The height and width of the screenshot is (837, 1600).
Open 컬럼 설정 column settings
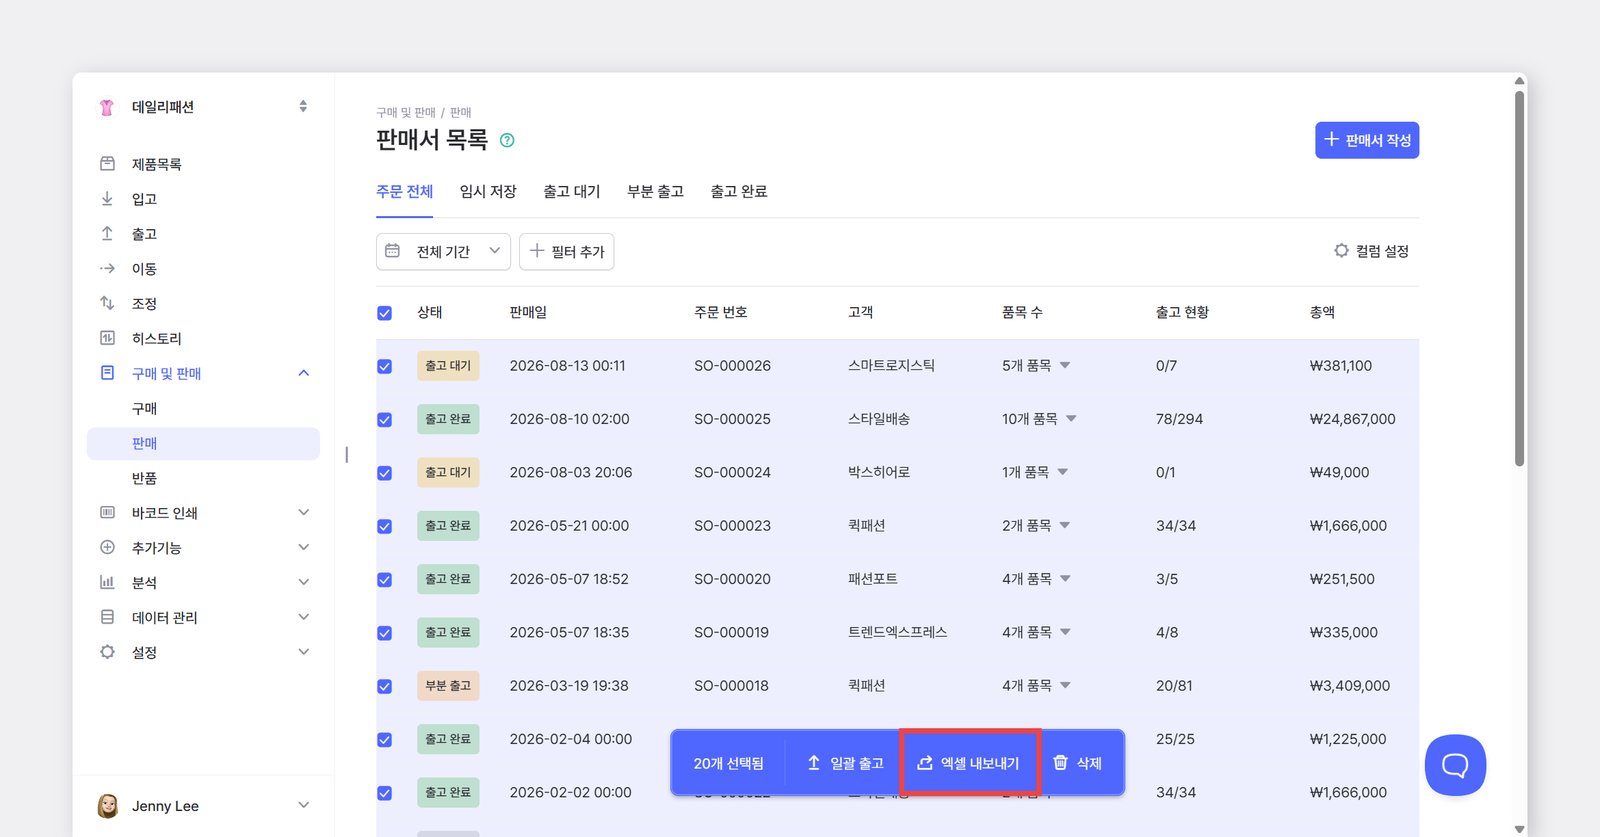click(x=1372, y=251)
